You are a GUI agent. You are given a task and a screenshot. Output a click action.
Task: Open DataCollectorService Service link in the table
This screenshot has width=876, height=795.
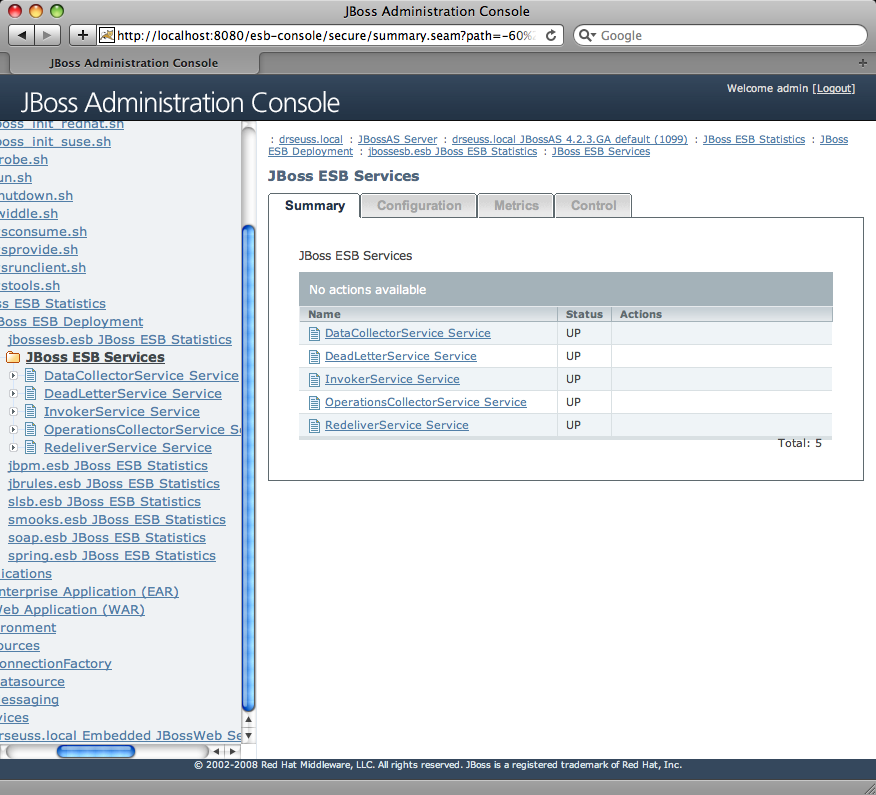408,333
